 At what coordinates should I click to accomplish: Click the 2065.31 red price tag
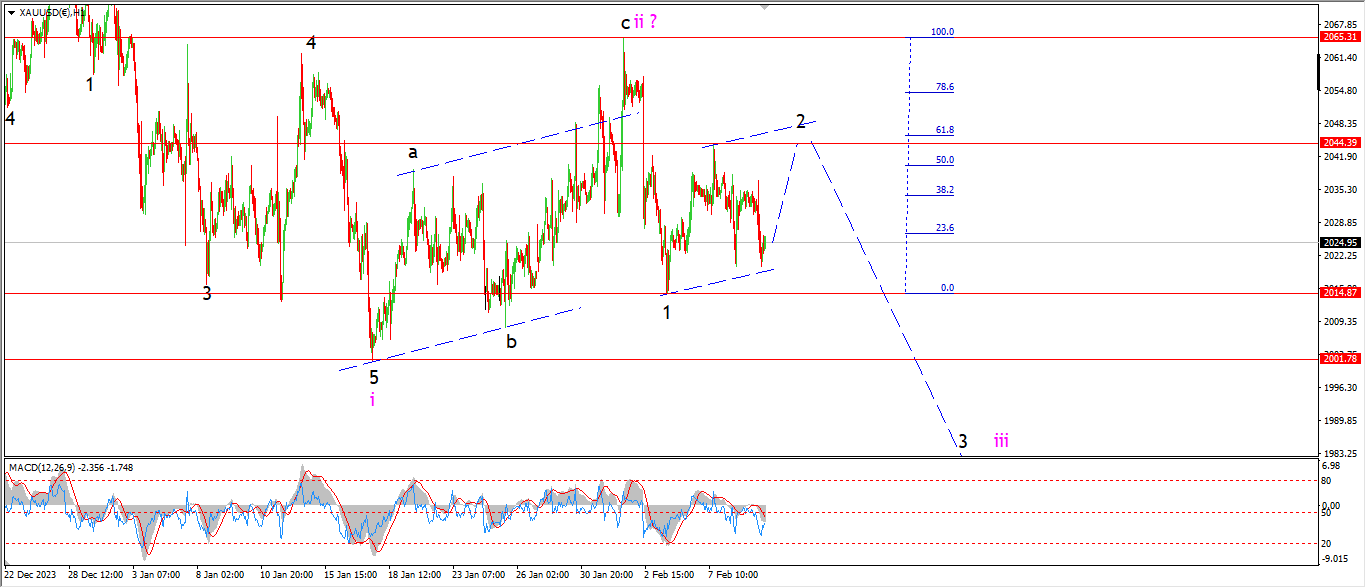1338,37
